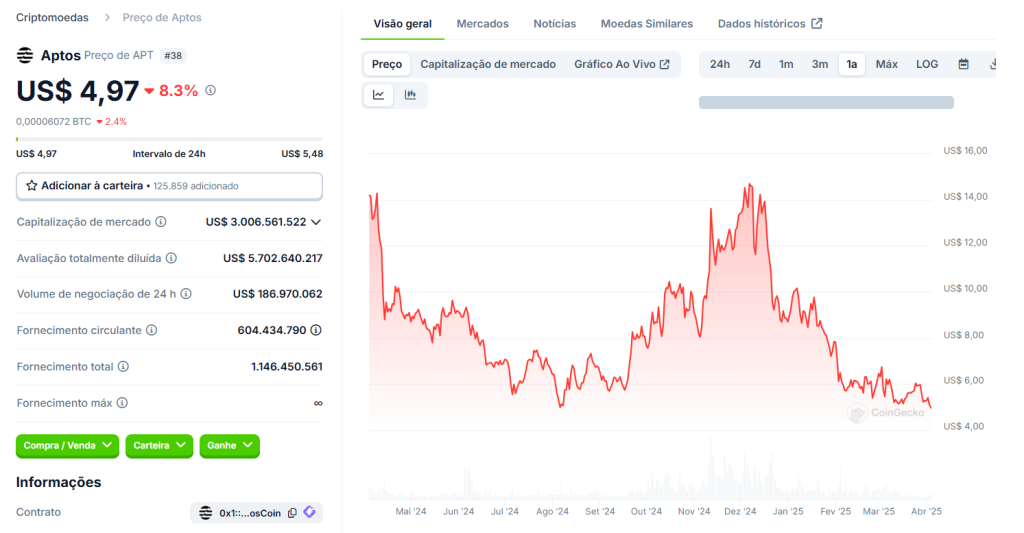
Task: Click external link icon on Dados históricos
Action: [817, 24]
